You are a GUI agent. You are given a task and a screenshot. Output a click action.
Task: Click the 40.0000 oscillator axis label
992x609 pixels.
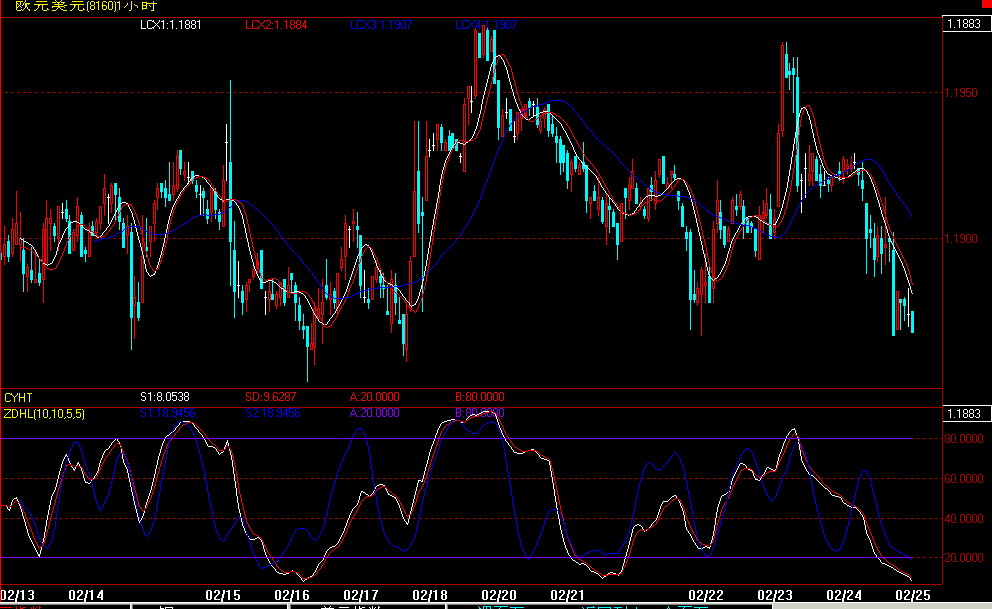964,519
